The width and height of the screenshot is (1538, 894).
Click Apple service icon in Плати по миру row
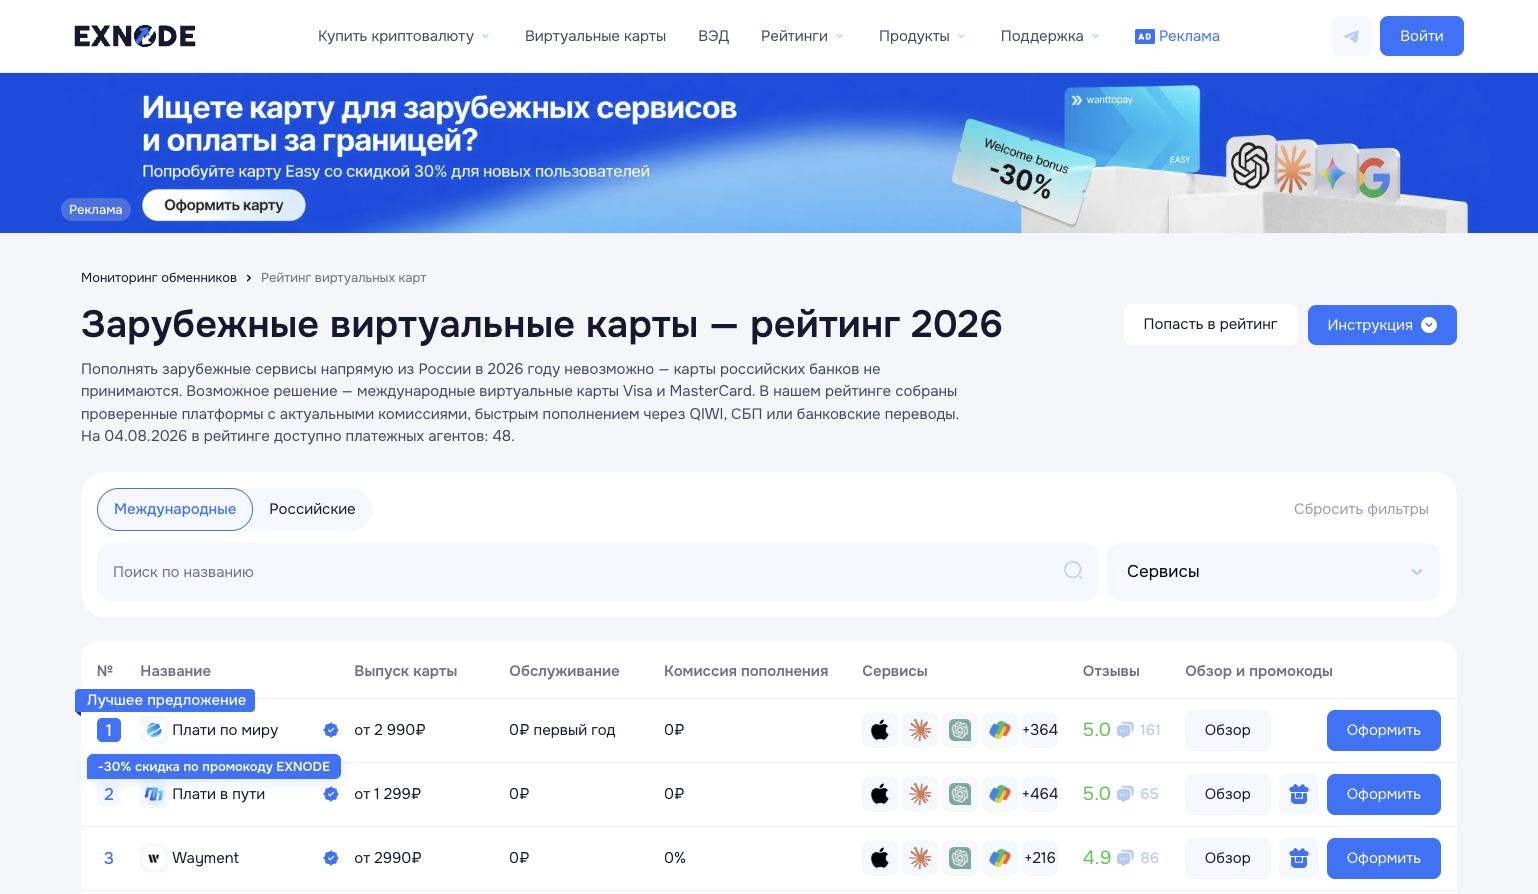coord(880,730)
